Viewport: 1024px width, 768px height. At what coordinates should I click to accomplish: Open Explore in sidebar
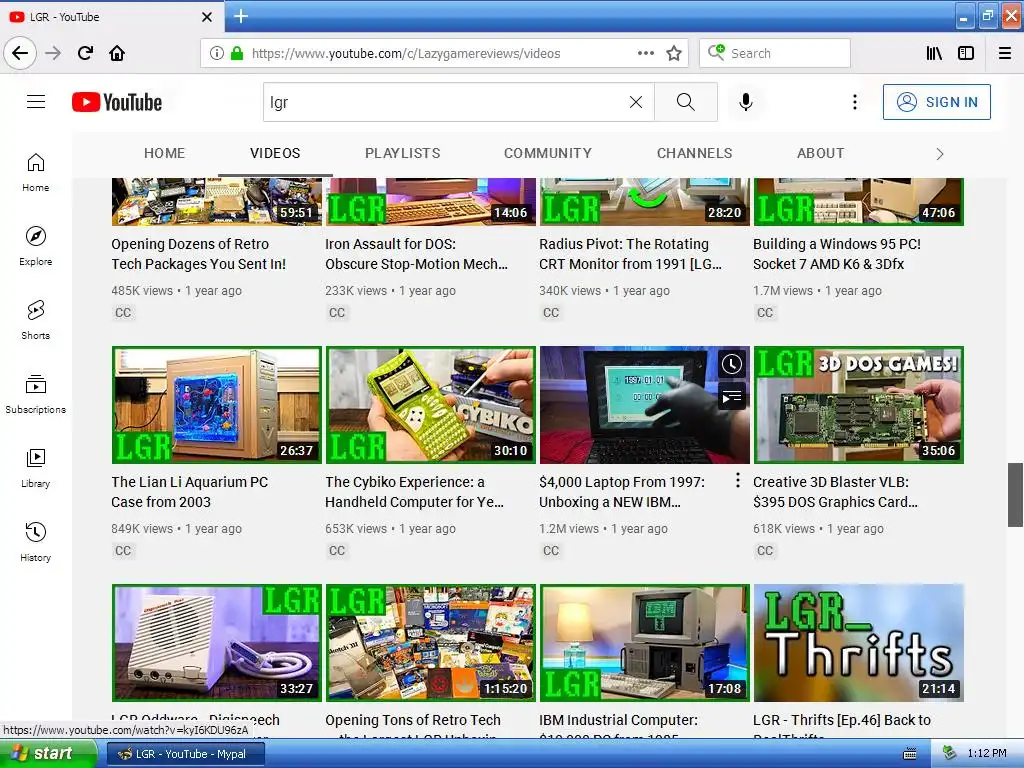pos(36,246)
